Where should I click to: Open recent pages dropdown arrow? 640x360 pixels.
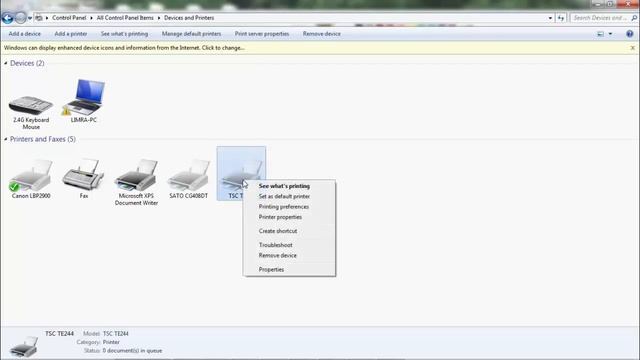pyautogui.click(x=30, y=18)
